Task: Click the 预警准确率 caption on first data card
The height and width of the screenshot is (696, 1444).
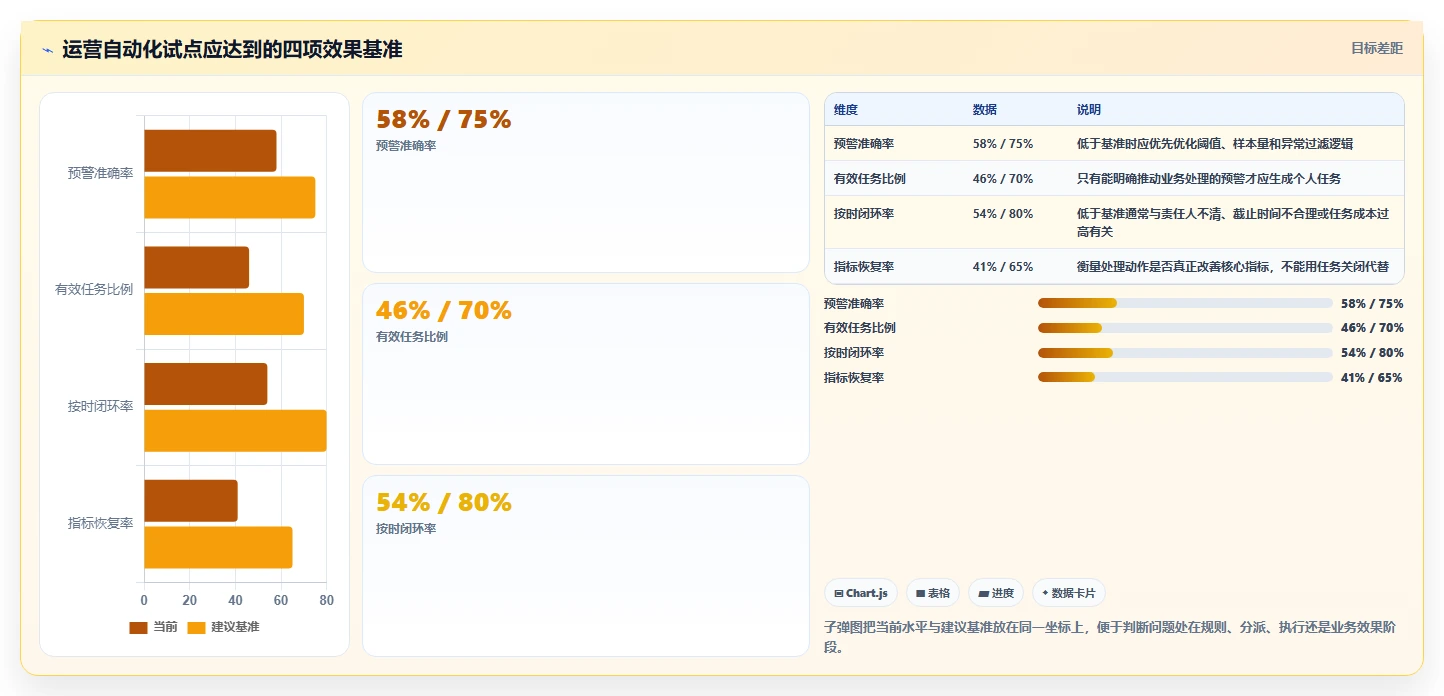Action: (406, 146)
